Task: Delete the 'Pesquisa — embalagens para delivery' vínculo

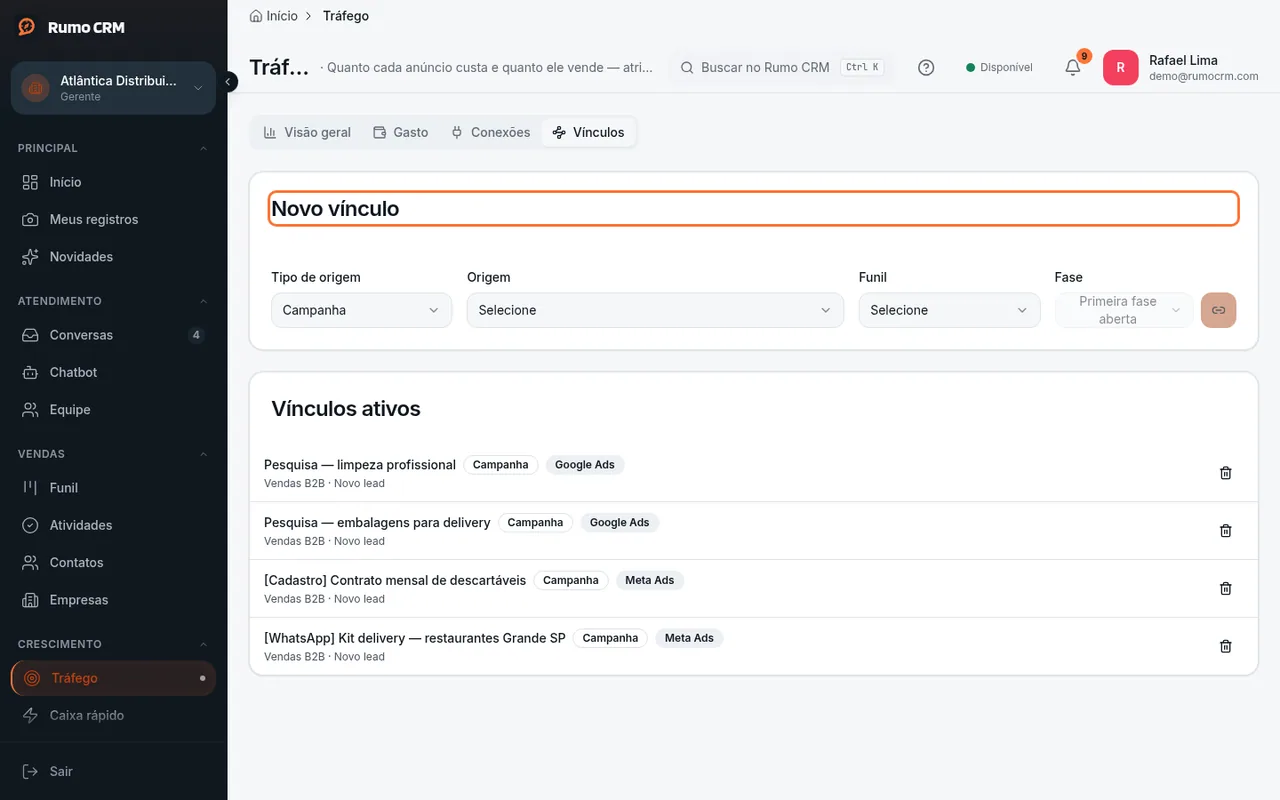Action: point(1226,531)
